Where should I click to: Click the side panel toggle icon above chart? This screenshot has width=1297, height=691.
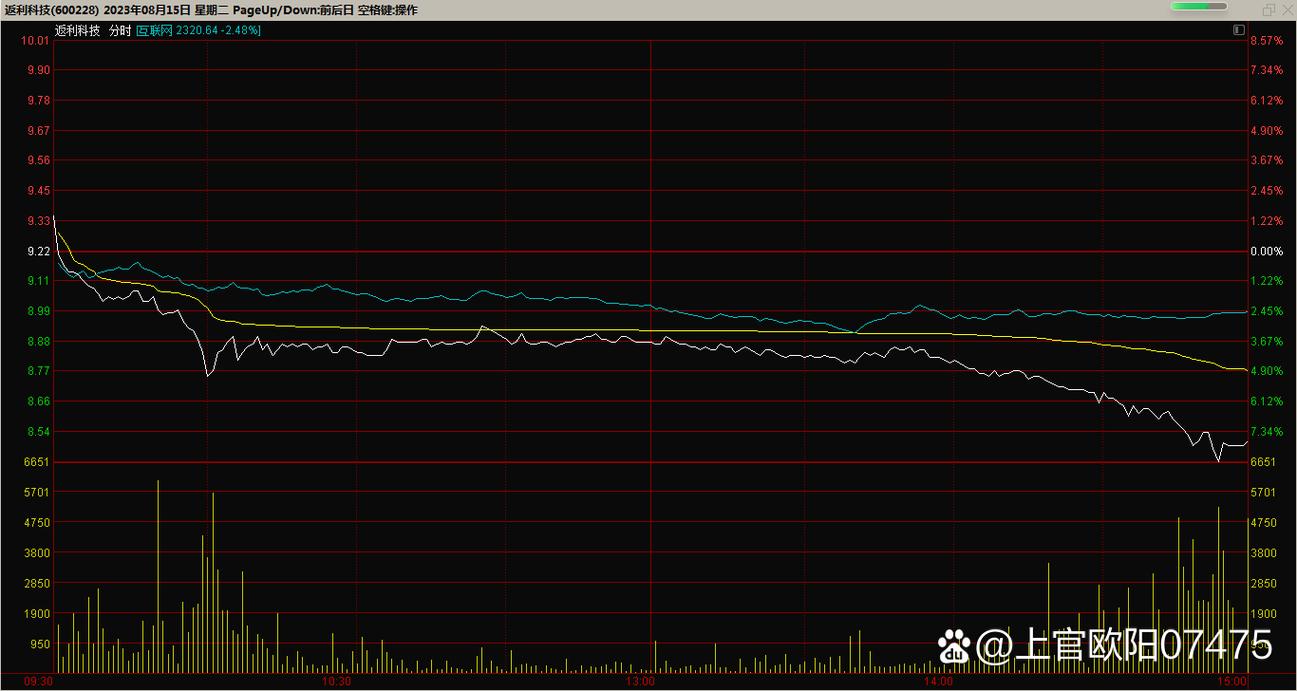pyautogui.click(x=1239, y=31)
